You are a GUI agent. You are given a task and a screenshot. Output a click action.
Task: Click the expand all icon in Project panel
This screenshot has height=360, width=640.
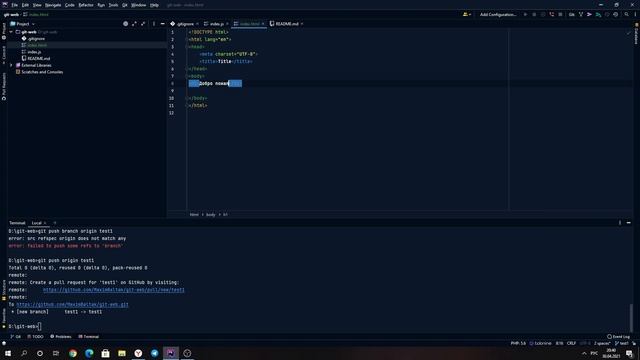pyautogui.click(x=134, y=24)
